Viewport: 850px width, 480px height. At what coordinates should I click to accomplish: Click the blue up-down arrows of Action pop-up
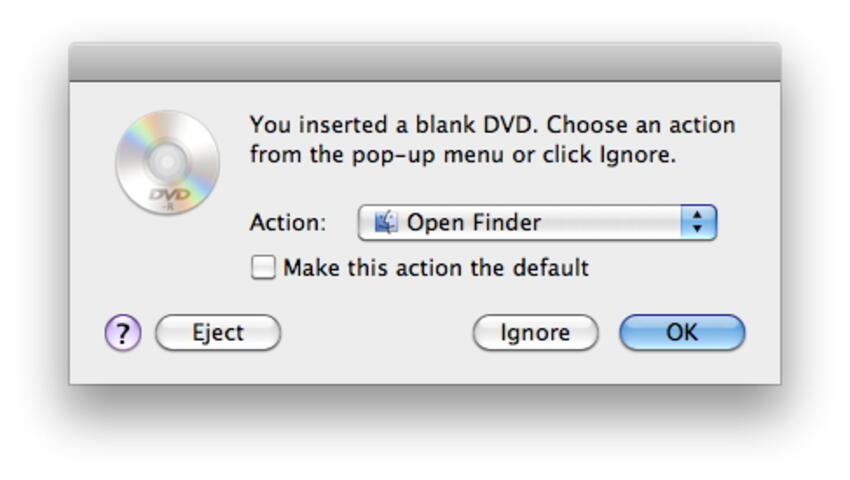(698, 222)
